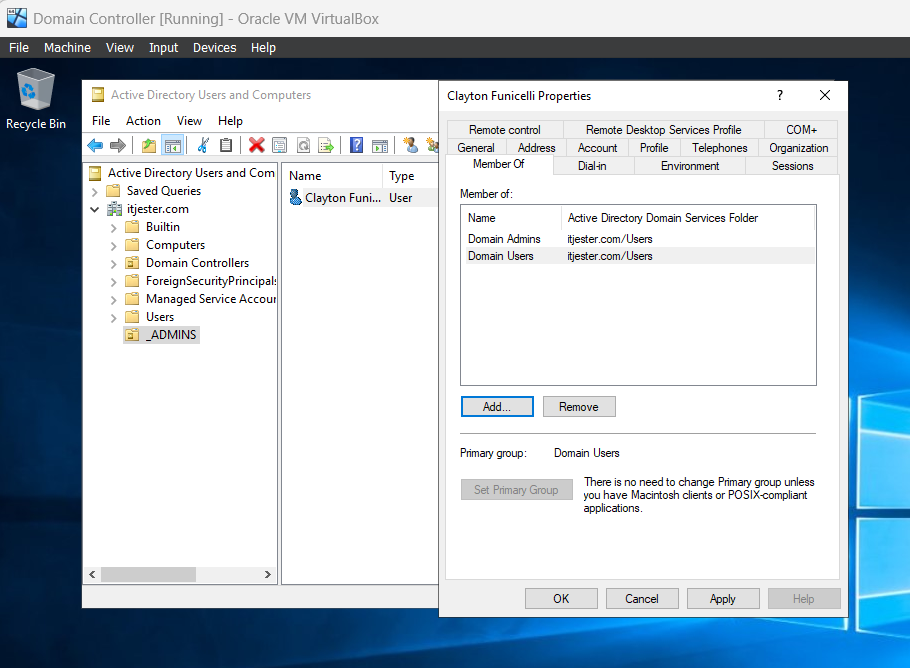The image size is (910, 668).
Task: Open the Input menu in VirtualBox
Action: tap(163, 48)
